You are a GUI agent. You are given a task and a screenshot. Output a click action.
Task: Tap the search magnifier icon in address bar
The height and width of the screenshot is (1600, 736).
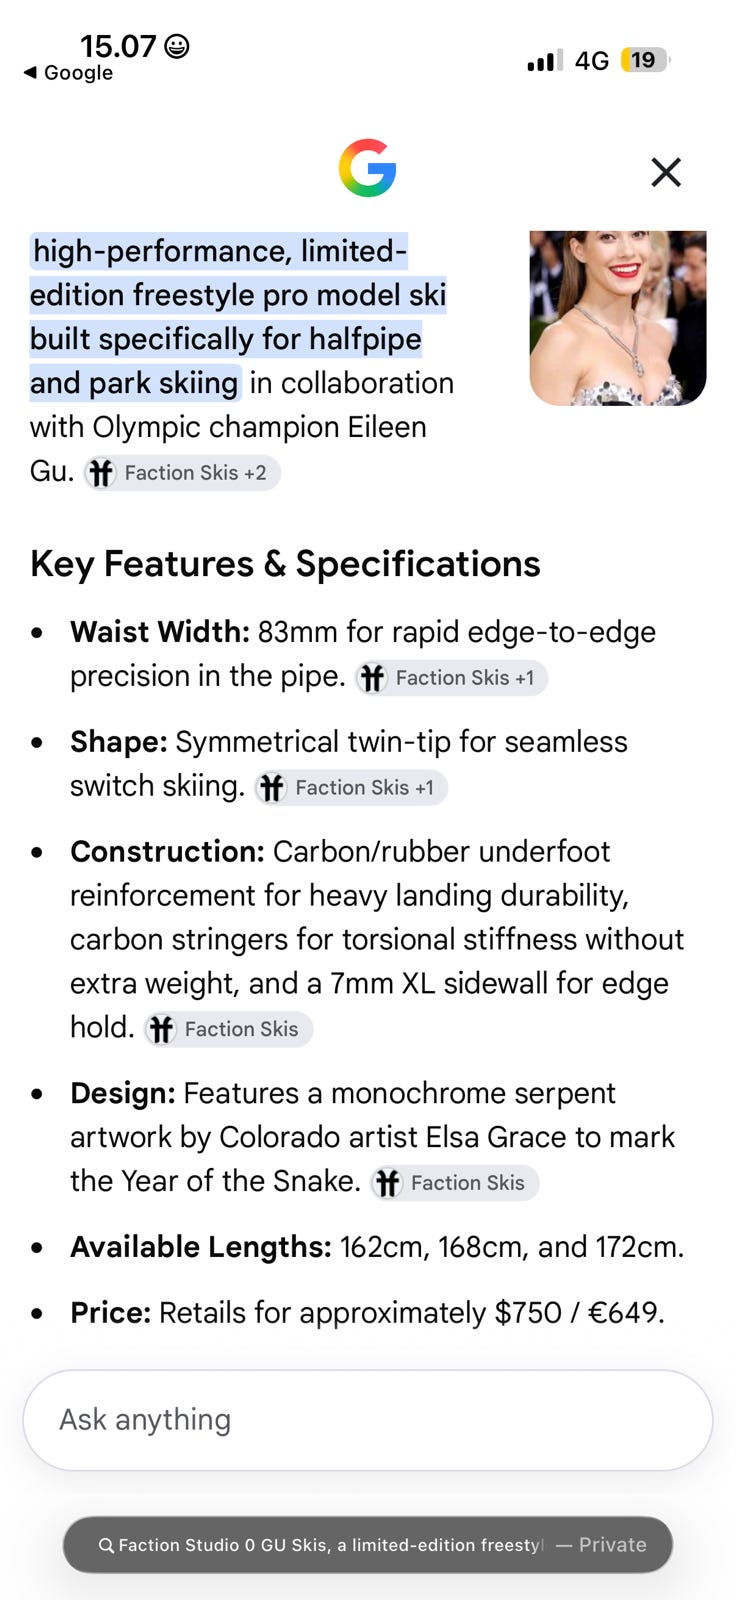106,1545
